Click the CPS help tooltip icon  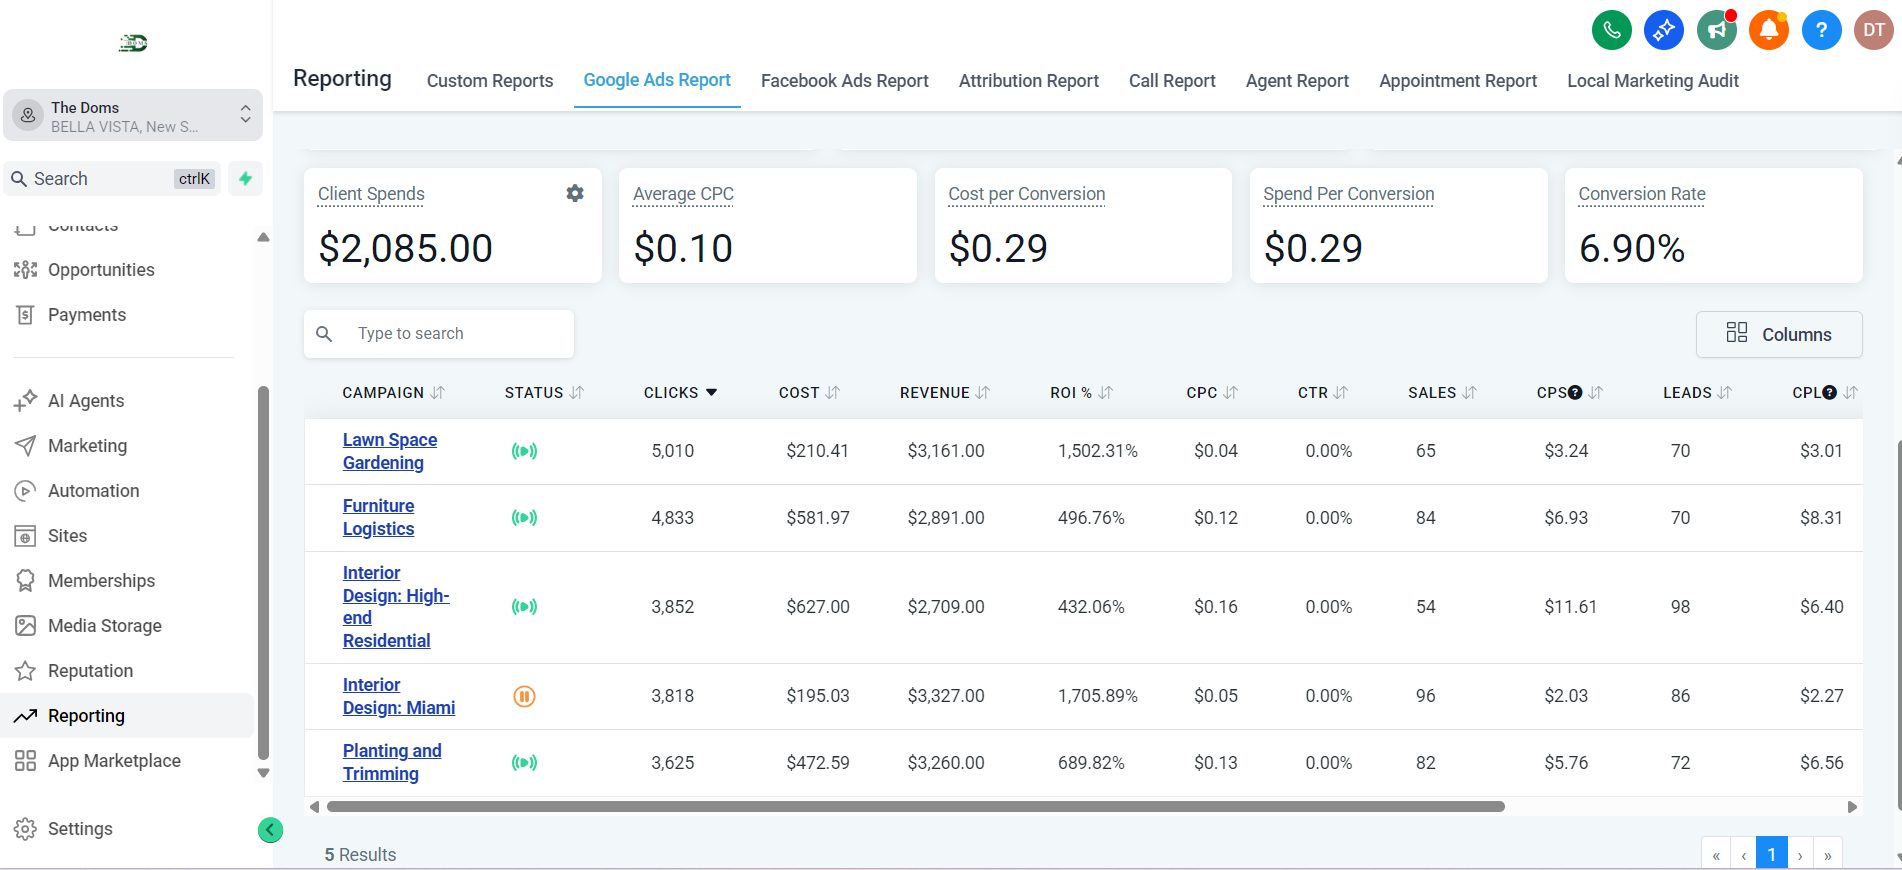click(1575, 393)
